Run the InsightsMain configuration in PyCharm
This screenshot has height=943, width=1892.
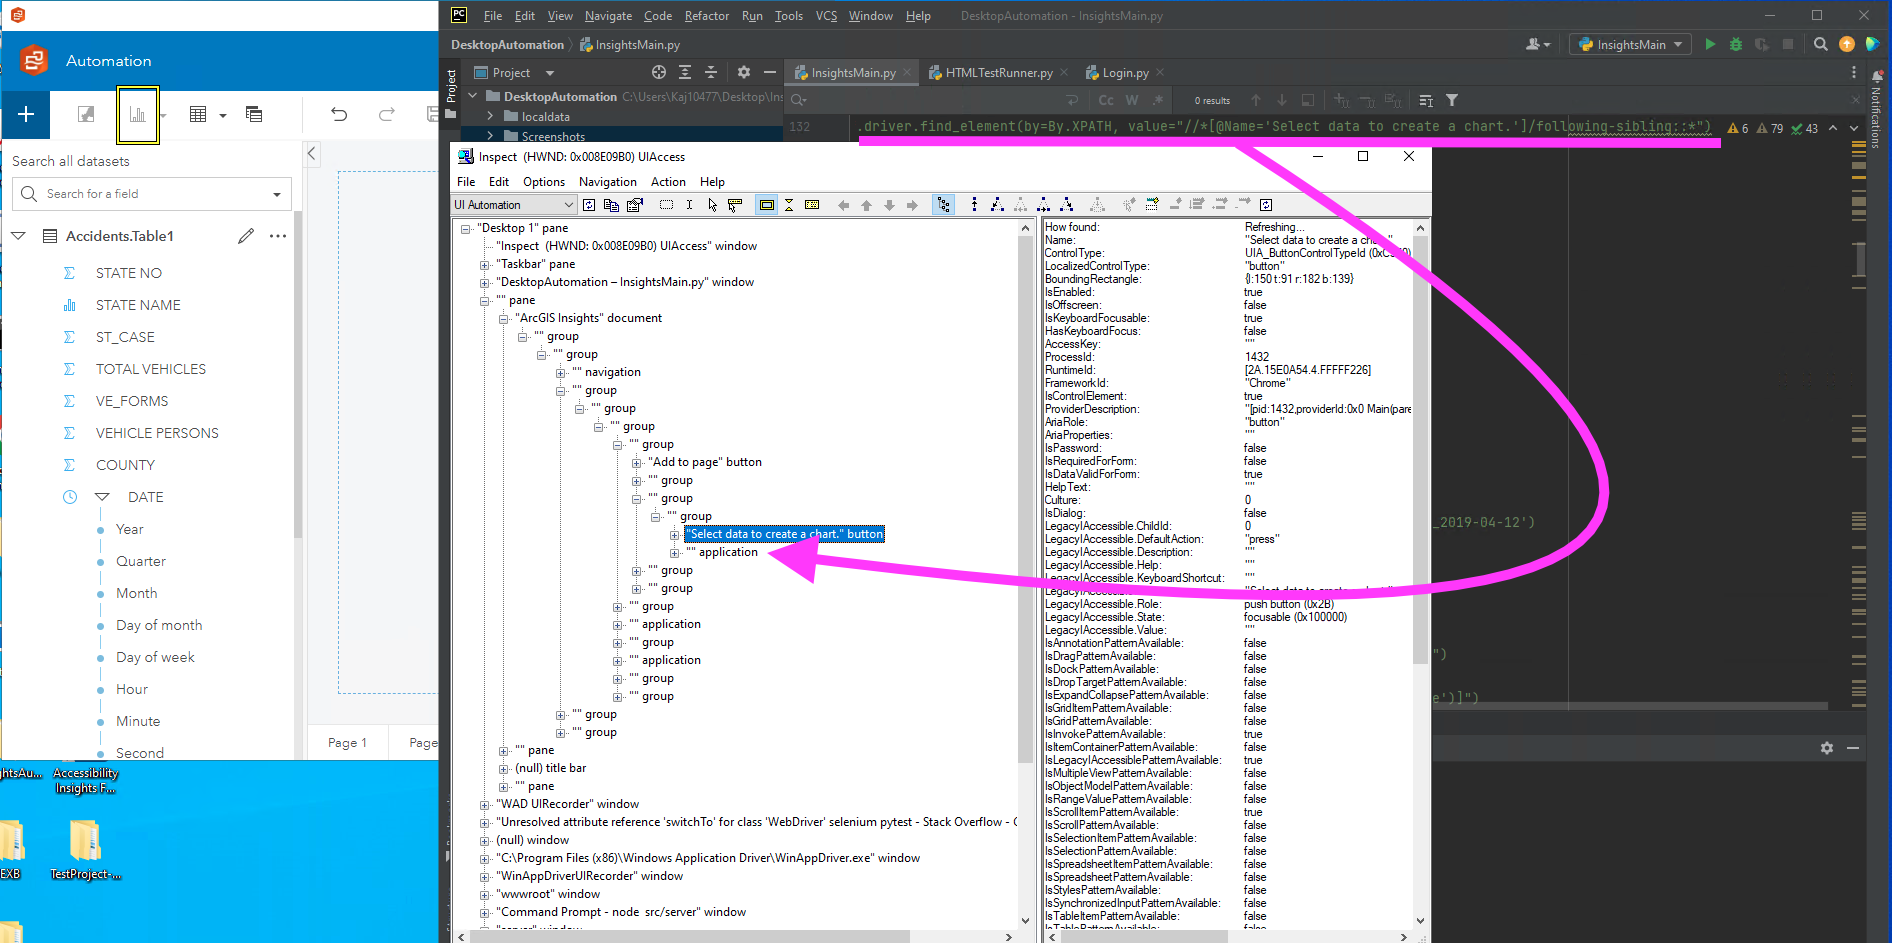pyautogui.click(x=1710, y=44)
